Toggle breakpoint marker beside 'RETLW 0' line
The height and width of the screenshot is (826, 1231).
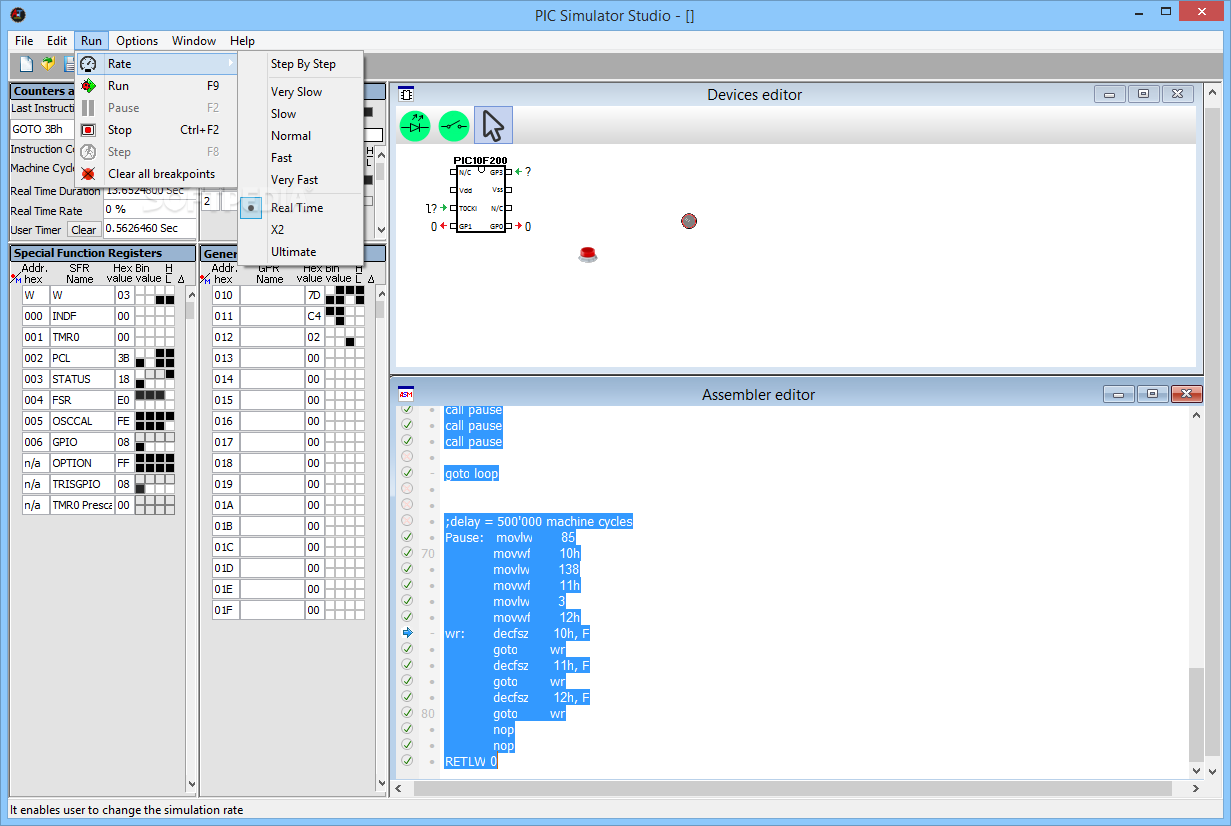407,761
